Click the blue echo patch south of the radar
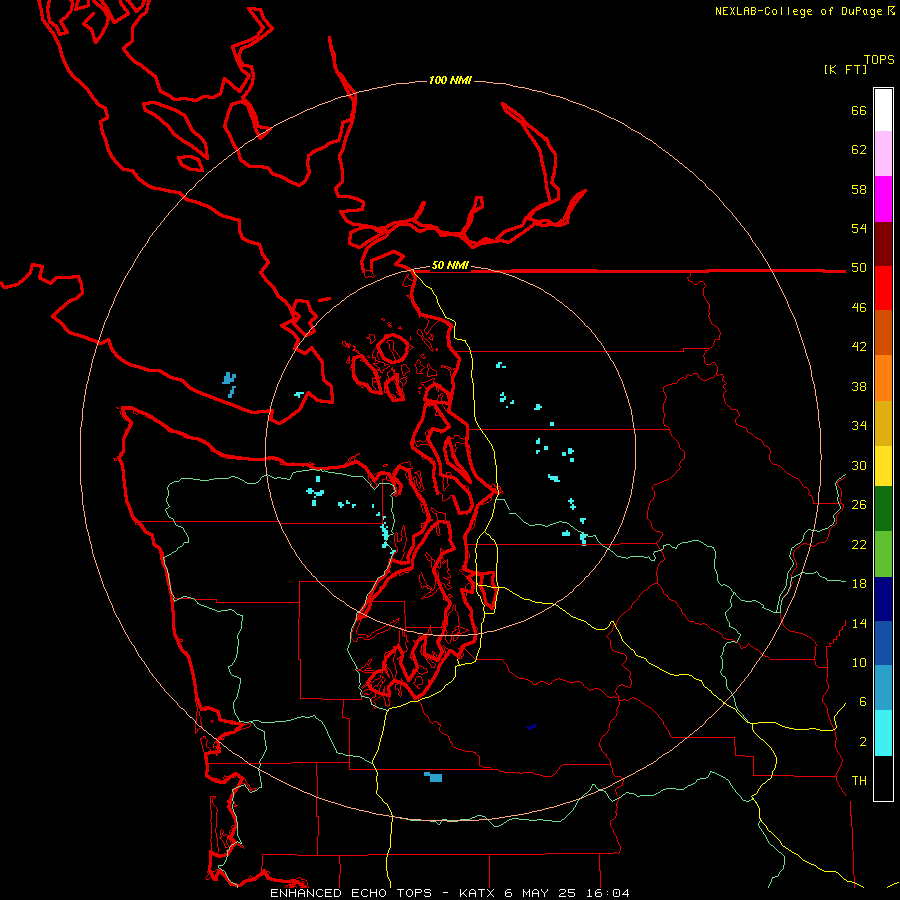The height and width of the screenshot is (900, 900). click(434, 777)
